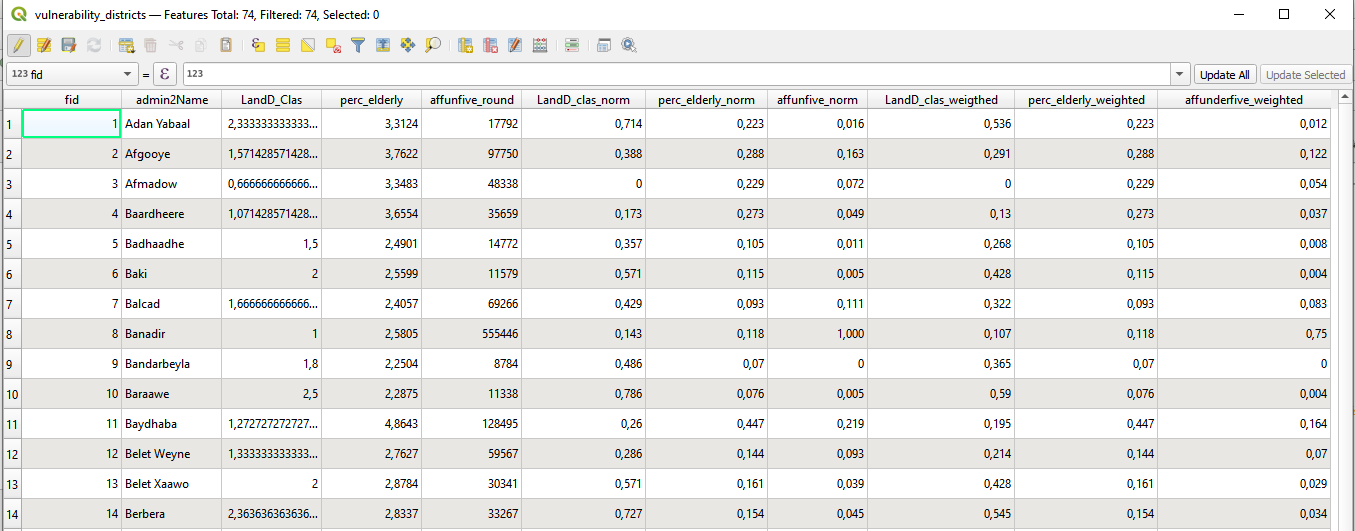Toggle multi edit mode
The image size is (1355, 531).
(44, 45)
